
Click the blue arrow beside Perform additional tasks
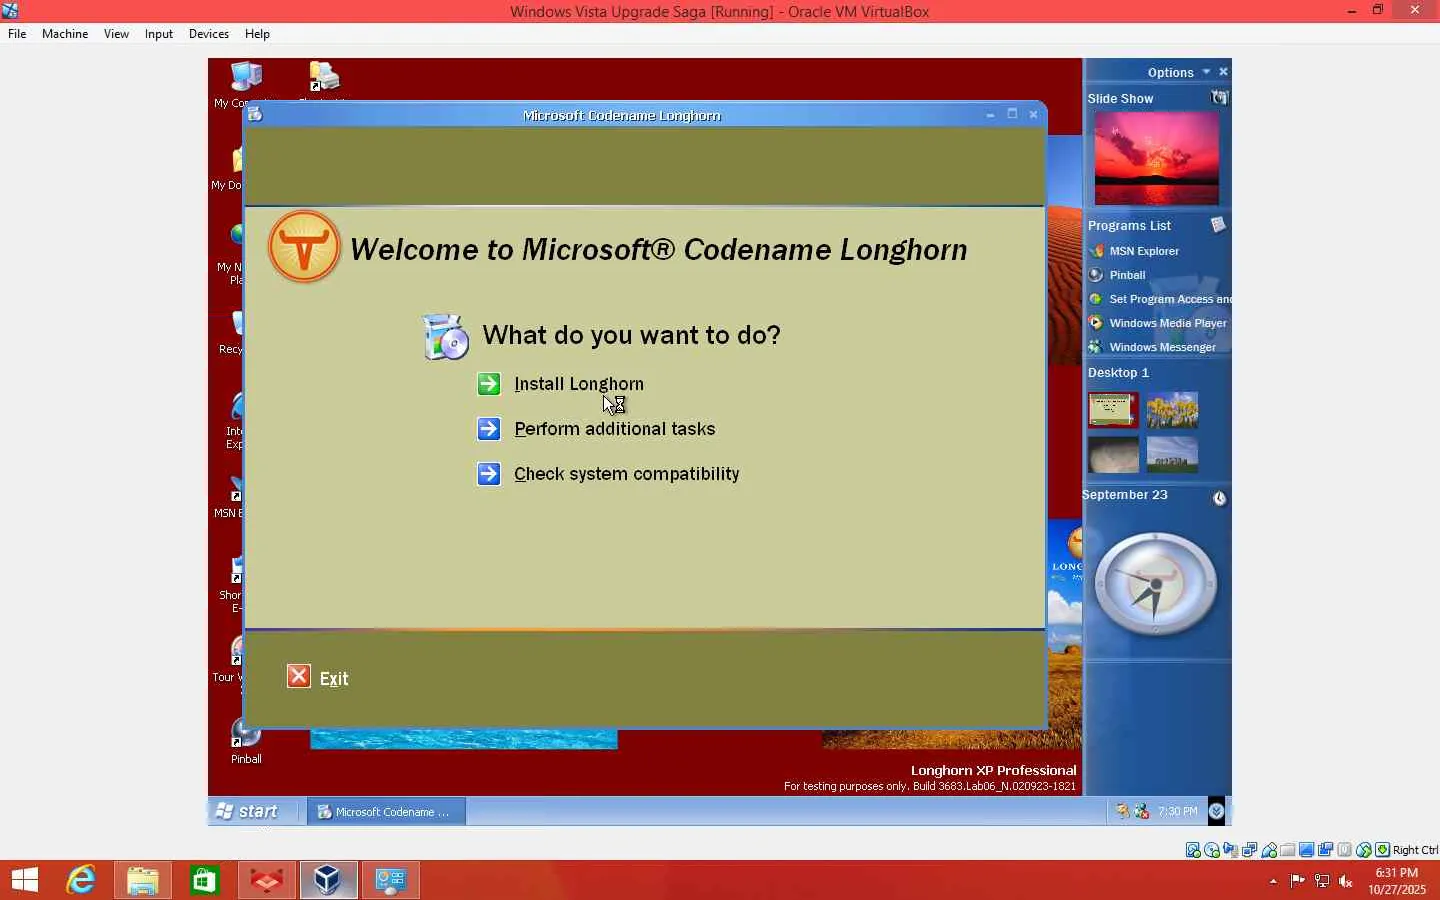489,429
